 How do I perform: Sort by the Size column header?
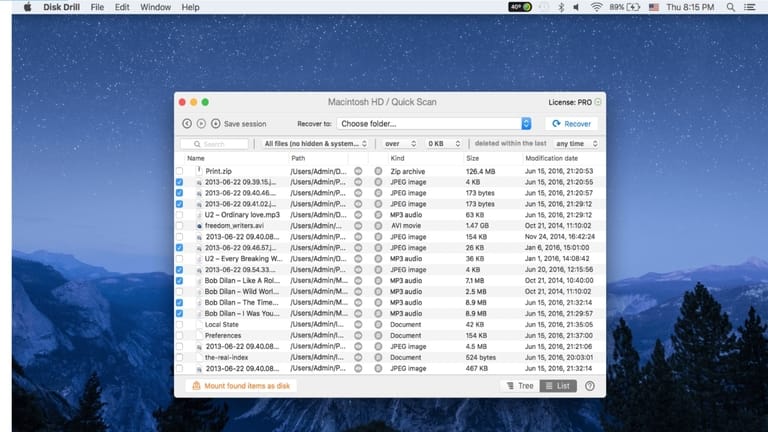[x=473, y=158]
